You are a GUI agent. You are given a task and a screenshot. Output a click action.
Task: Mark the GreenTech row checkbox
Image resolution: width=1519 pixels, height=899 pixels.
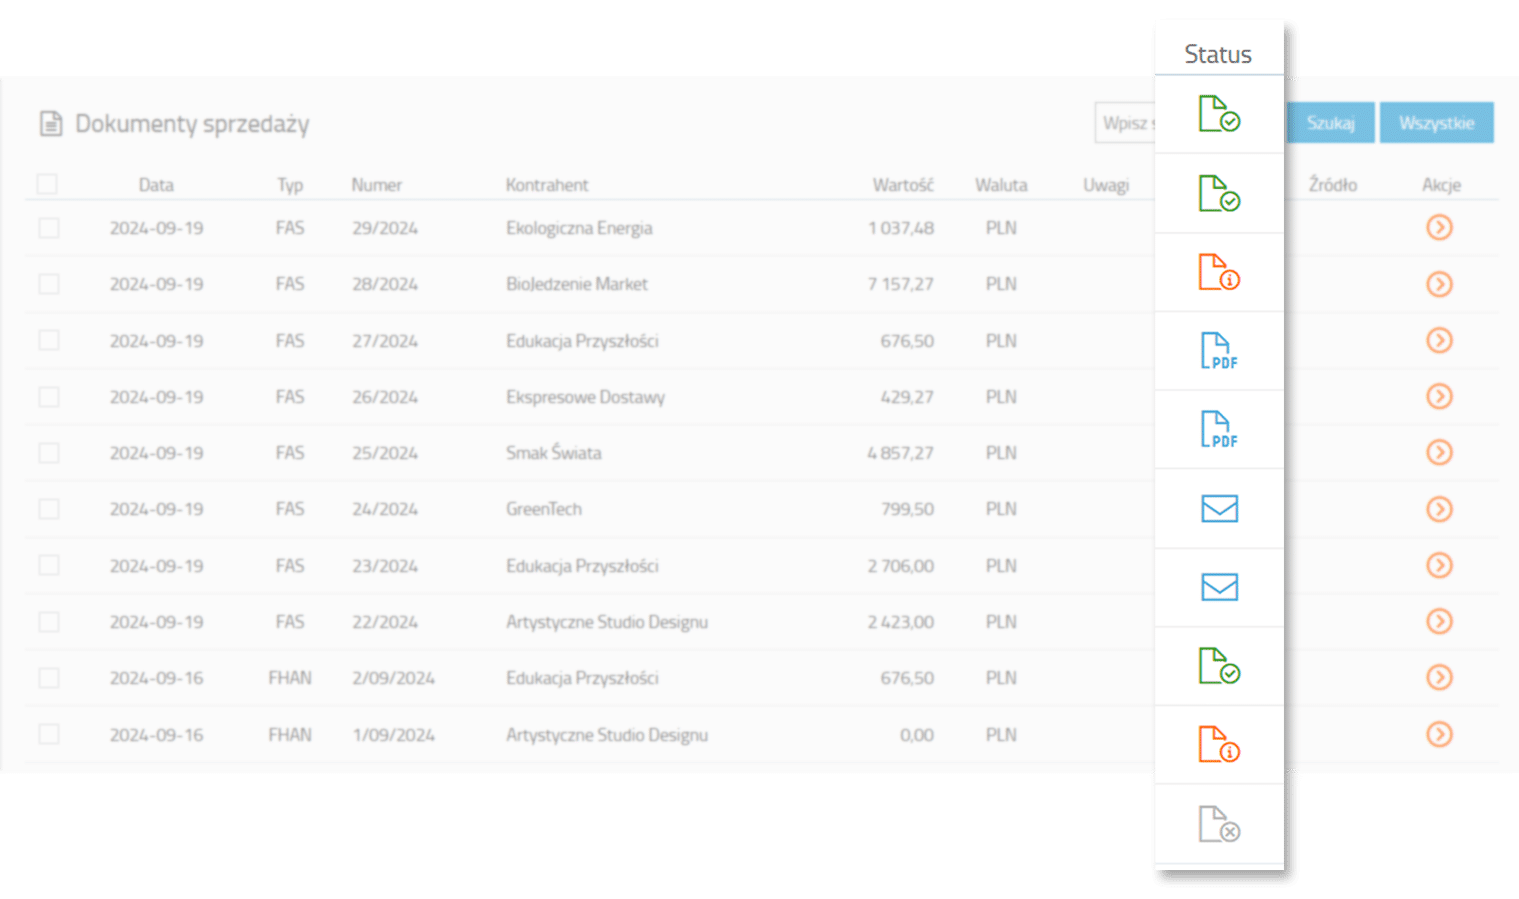(48, 509)
